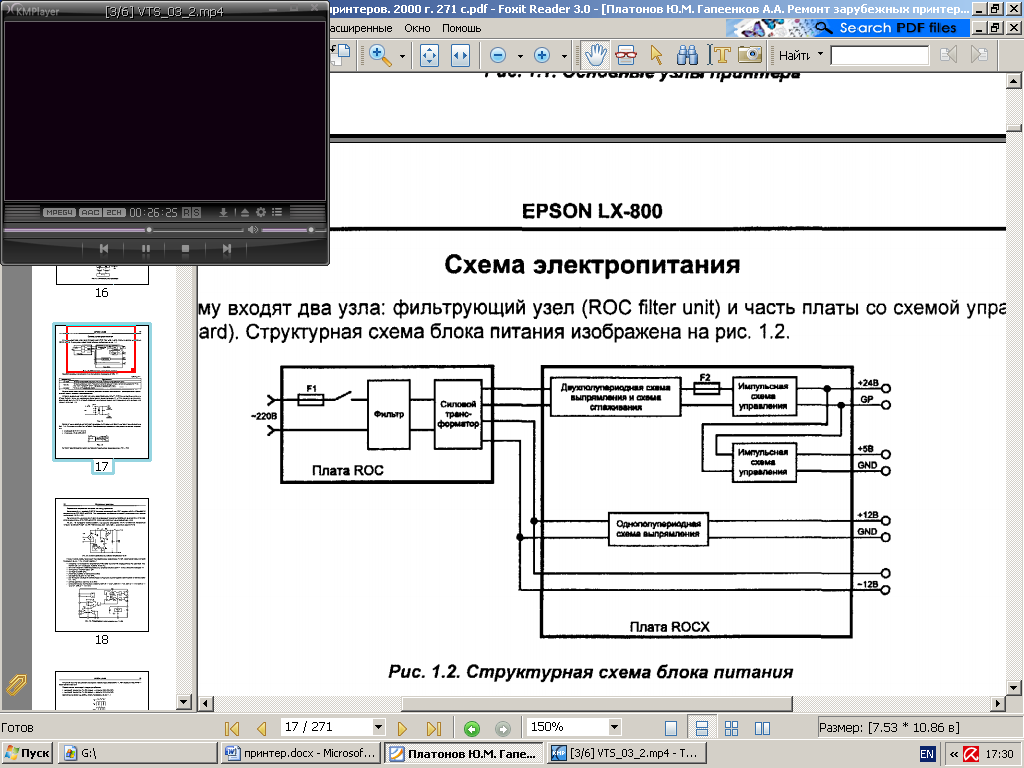Click the KMPlayer download arrow icon

coord(223,212)
